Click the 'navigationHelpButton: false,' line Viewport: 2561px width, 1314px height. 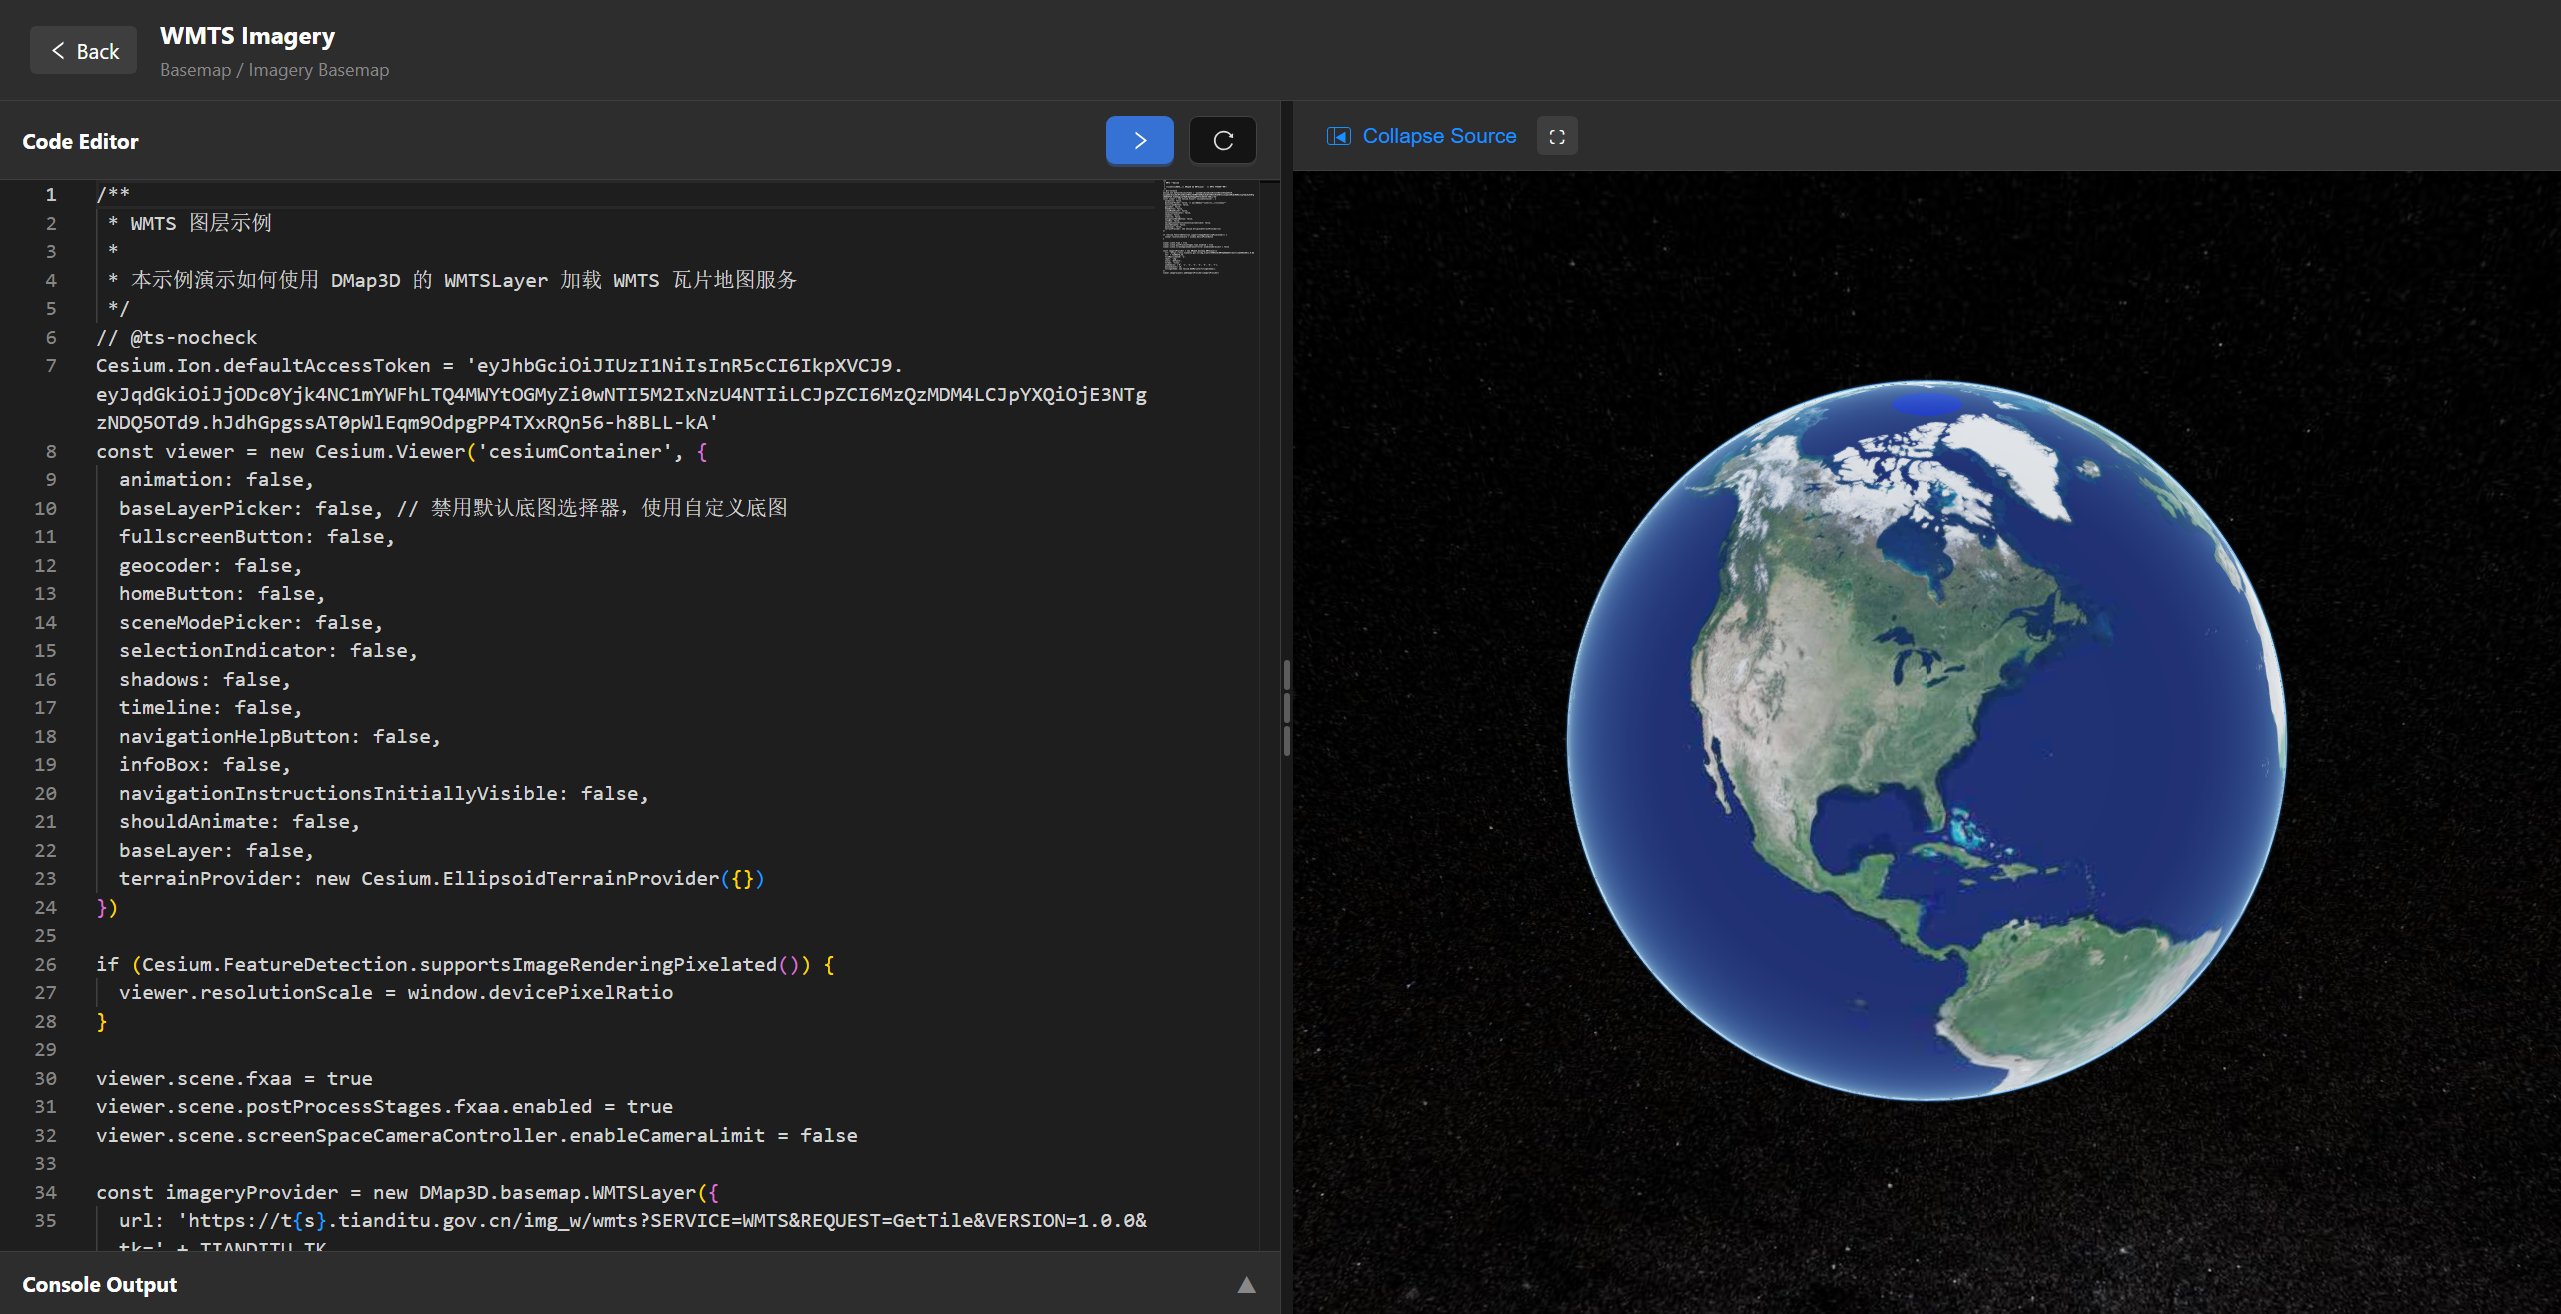(280, 736)
